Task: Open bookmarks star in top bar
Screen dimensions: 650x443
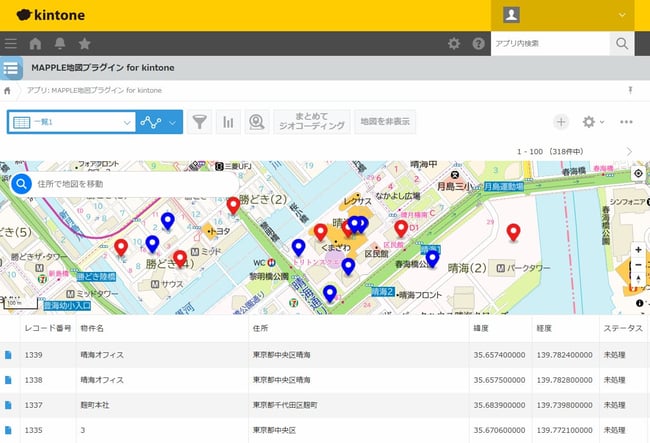Action: 84,44
